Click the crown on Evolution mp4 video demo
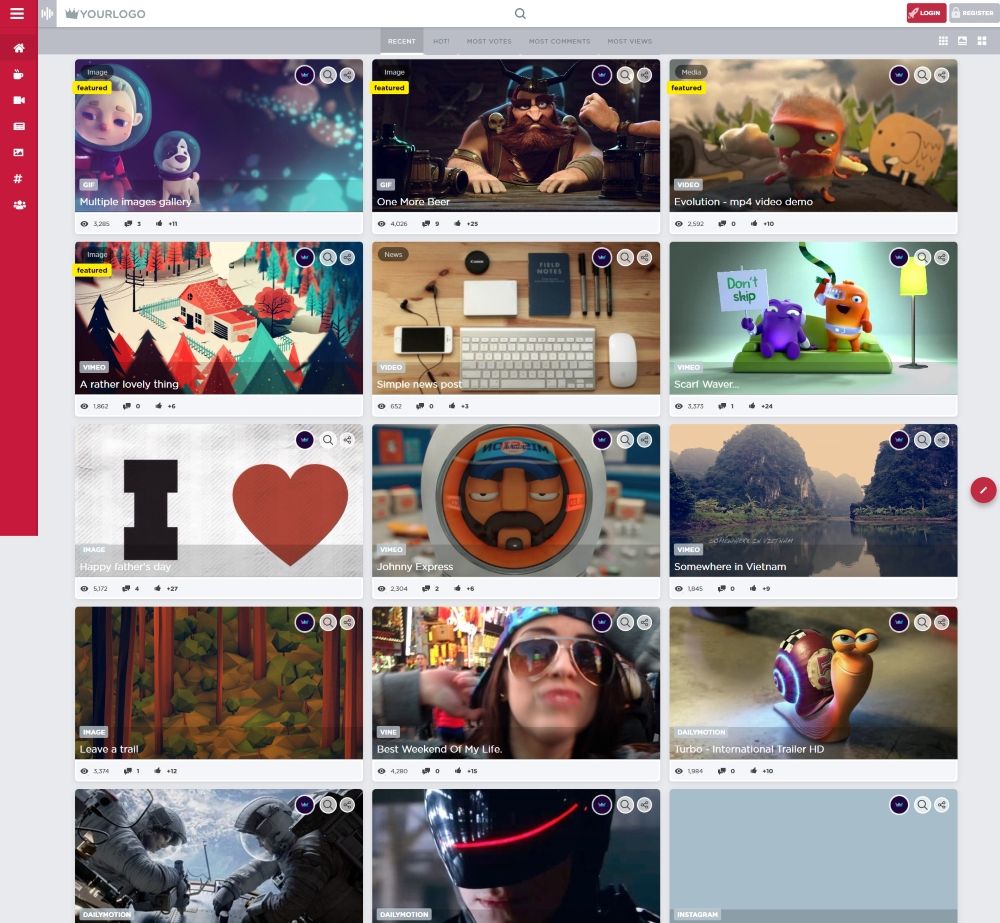Screen dimensions: 1000x923 click(899, 75)
